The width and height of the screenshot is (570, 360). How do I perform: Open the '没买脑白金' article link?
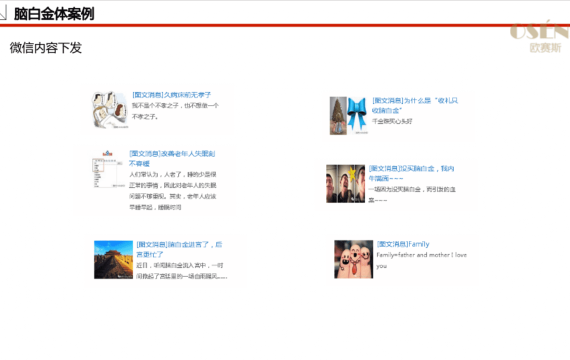(411, 173)
